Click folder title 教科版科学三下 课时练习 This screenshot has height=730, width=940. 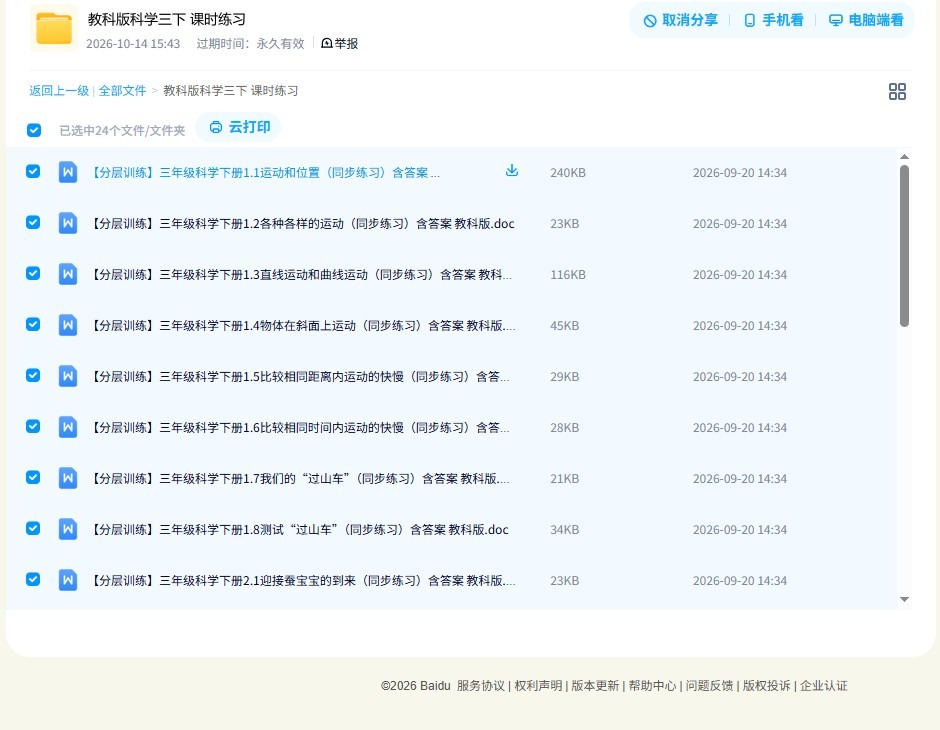[x=167, y=19]
